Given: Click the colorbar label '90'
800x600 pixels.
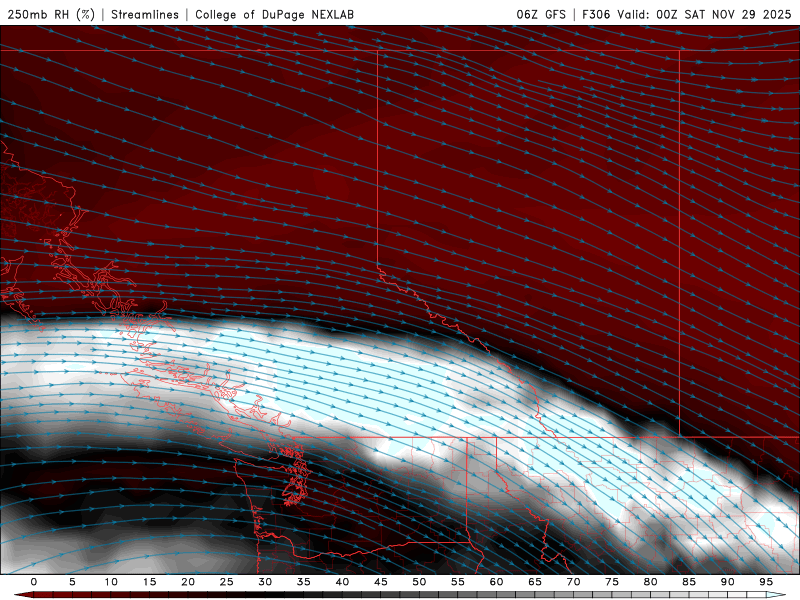Looking at the screenshot, I should [x=728, y=582].
